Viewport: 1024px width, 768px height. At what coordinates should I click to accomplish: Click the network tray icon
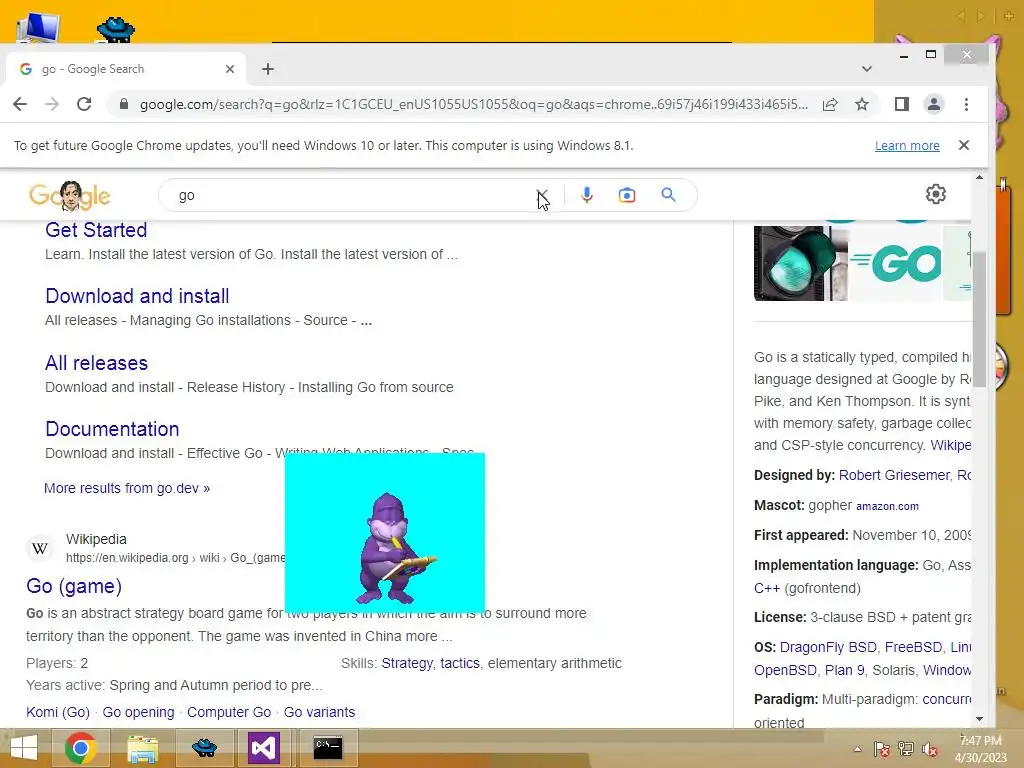coord(906,749)
